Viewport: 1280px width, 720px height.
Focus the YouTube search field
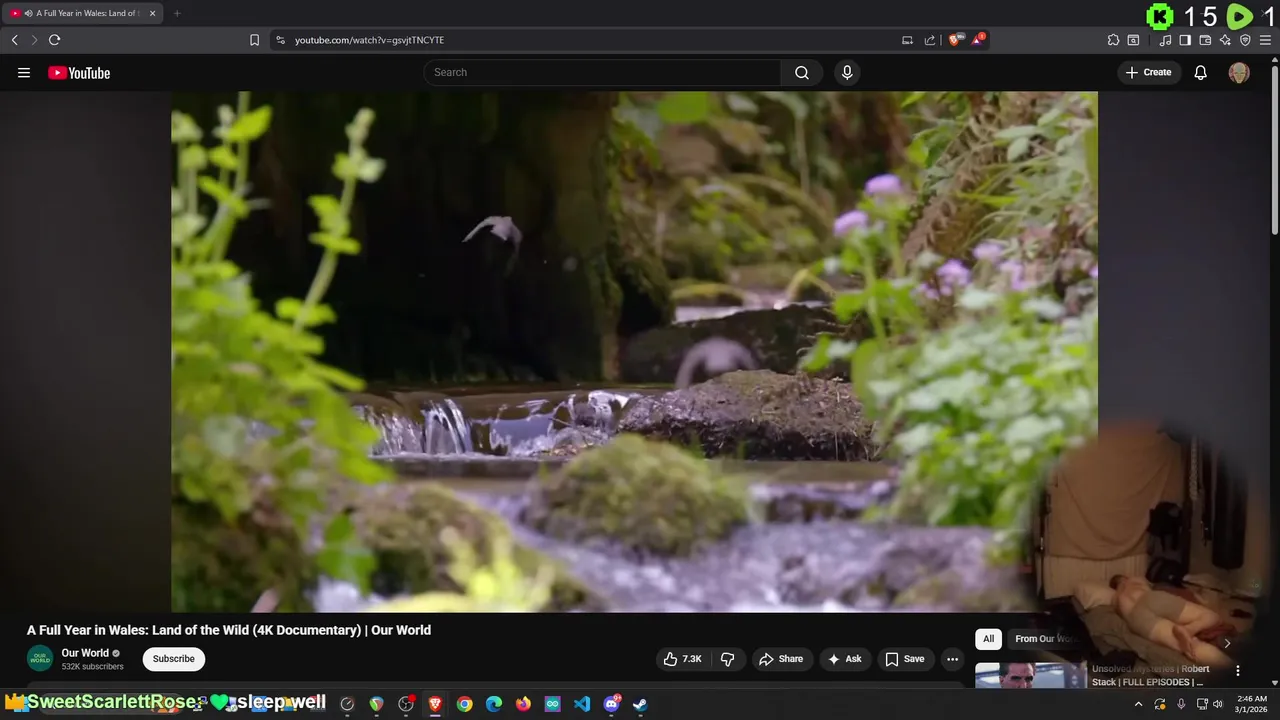pos(602,72)
